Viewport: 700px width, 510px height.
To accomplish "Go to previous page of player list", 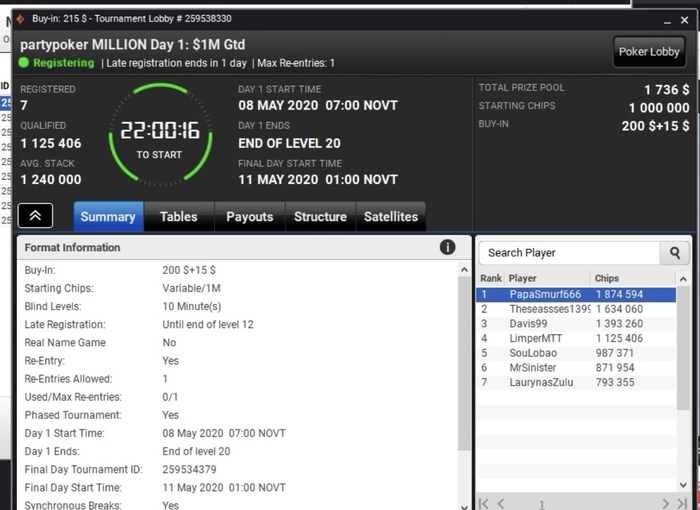I will pyautogui.click(x=501, y=504).
